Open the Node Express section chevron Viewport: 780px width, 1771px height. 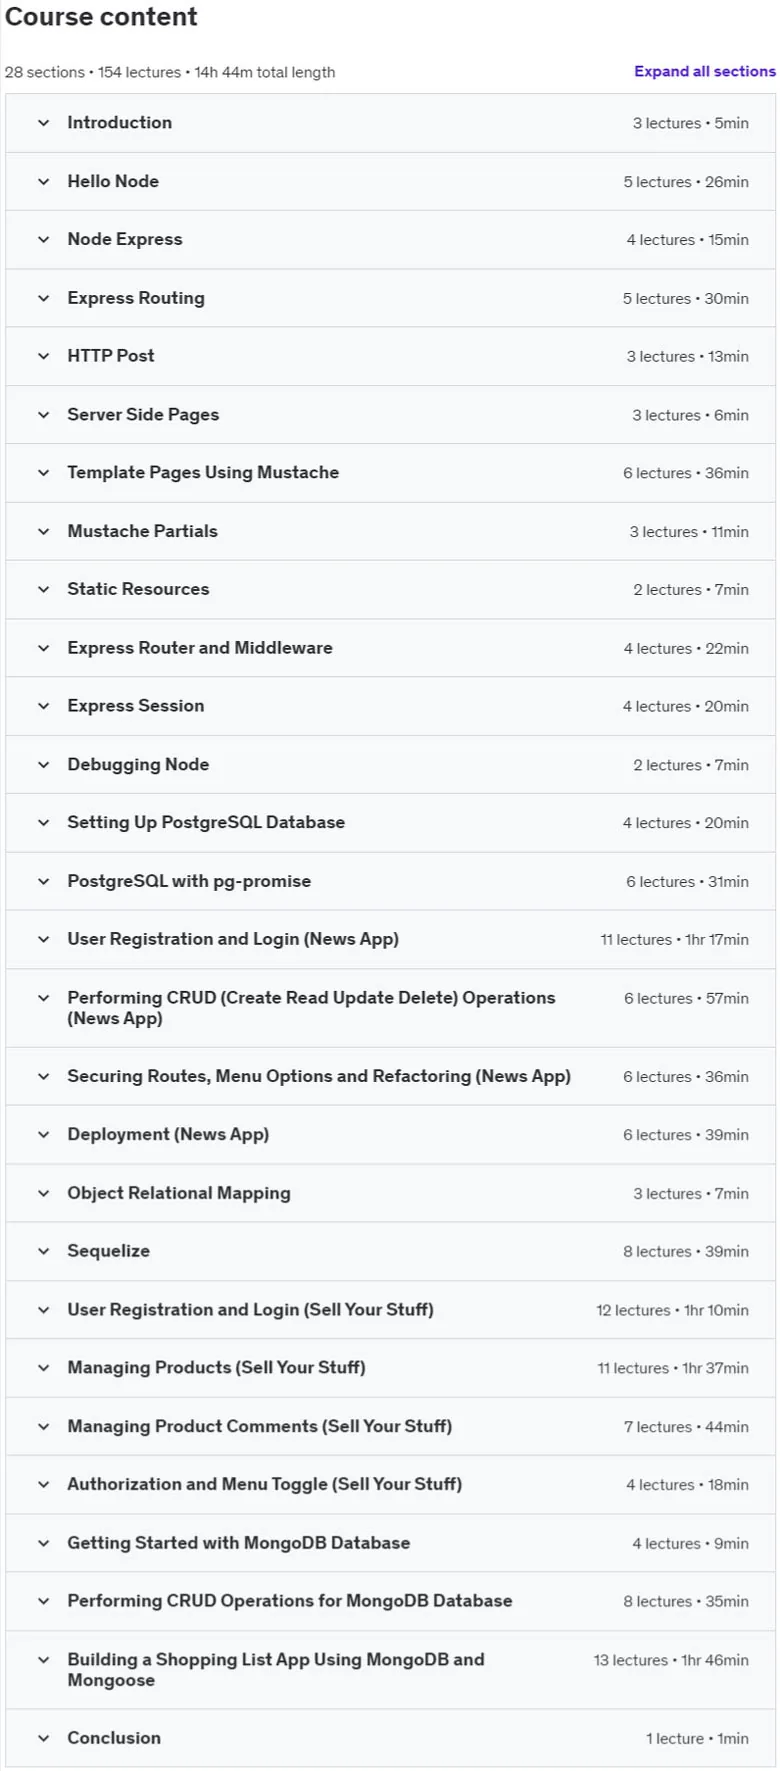point(43,239)
